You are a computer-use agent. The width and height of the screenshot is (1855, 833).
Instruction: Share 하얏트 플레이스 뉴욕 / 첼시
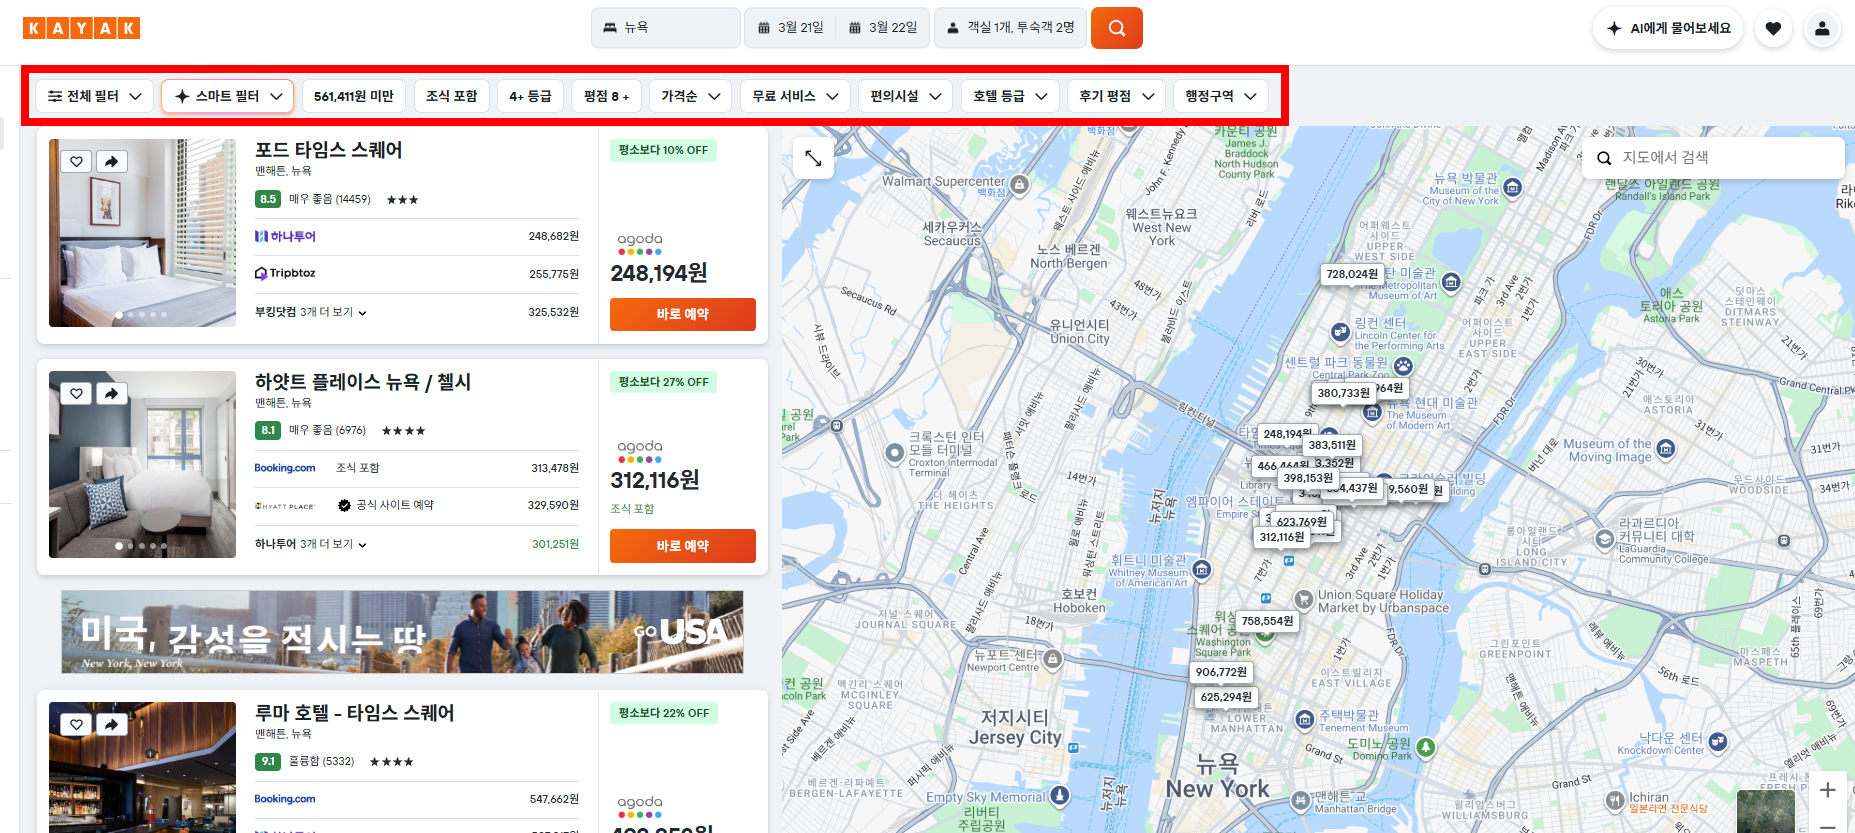tap(111, 394)
